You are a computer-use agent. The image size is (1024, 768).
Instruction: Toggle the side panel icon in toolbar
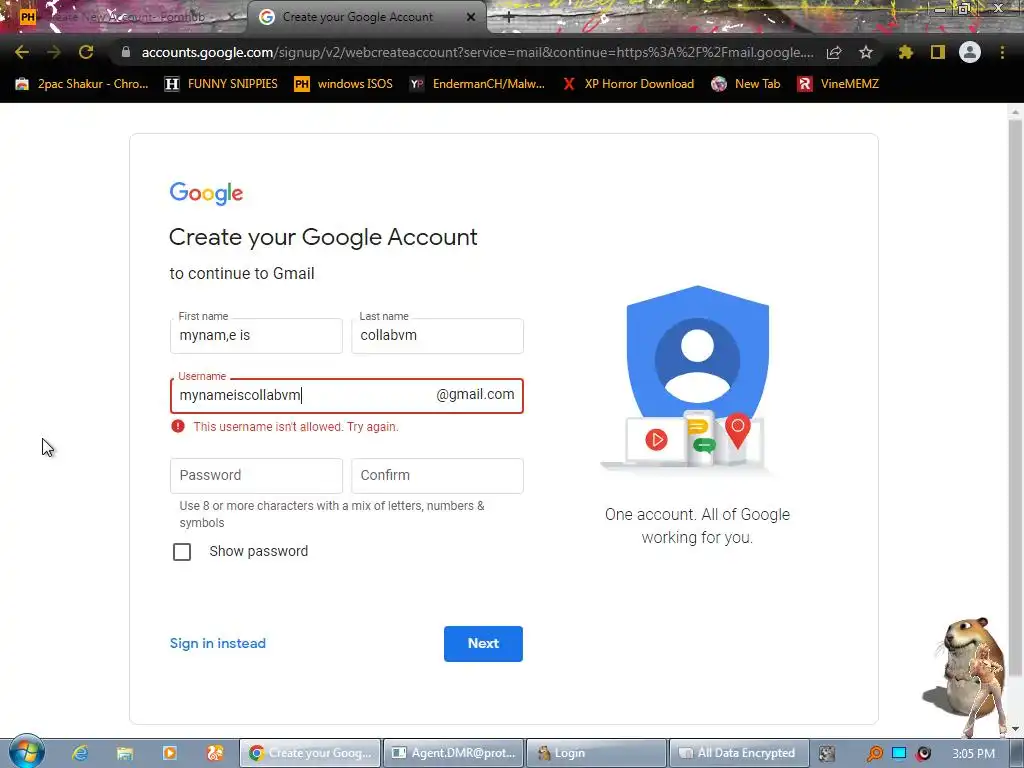pos(938,52)
